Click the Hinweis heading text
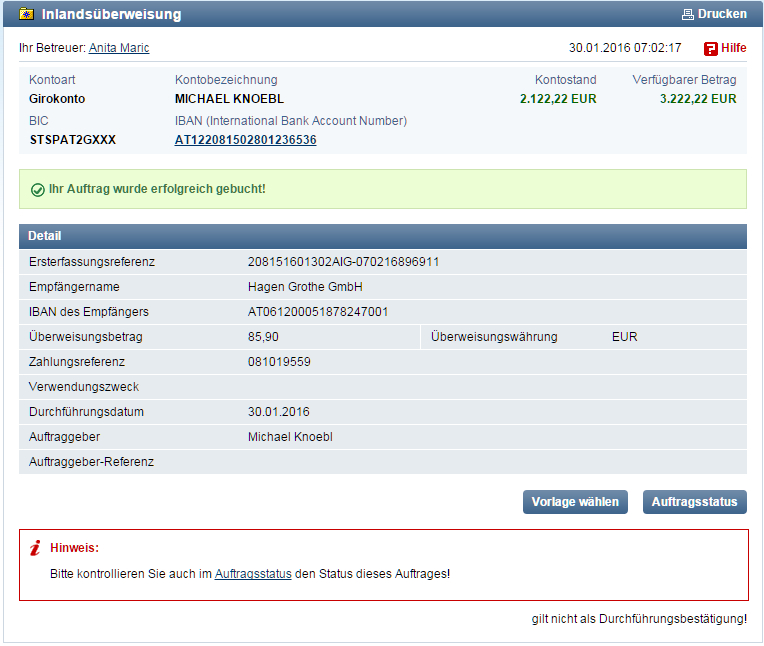This screenshot has height=646, width=764. [74, 548]
